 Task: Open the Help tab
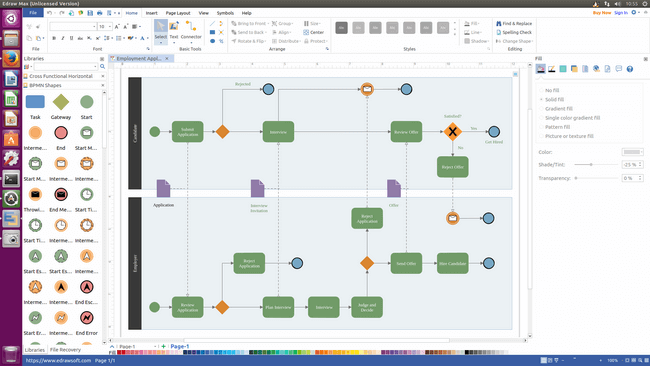point(247,13)
